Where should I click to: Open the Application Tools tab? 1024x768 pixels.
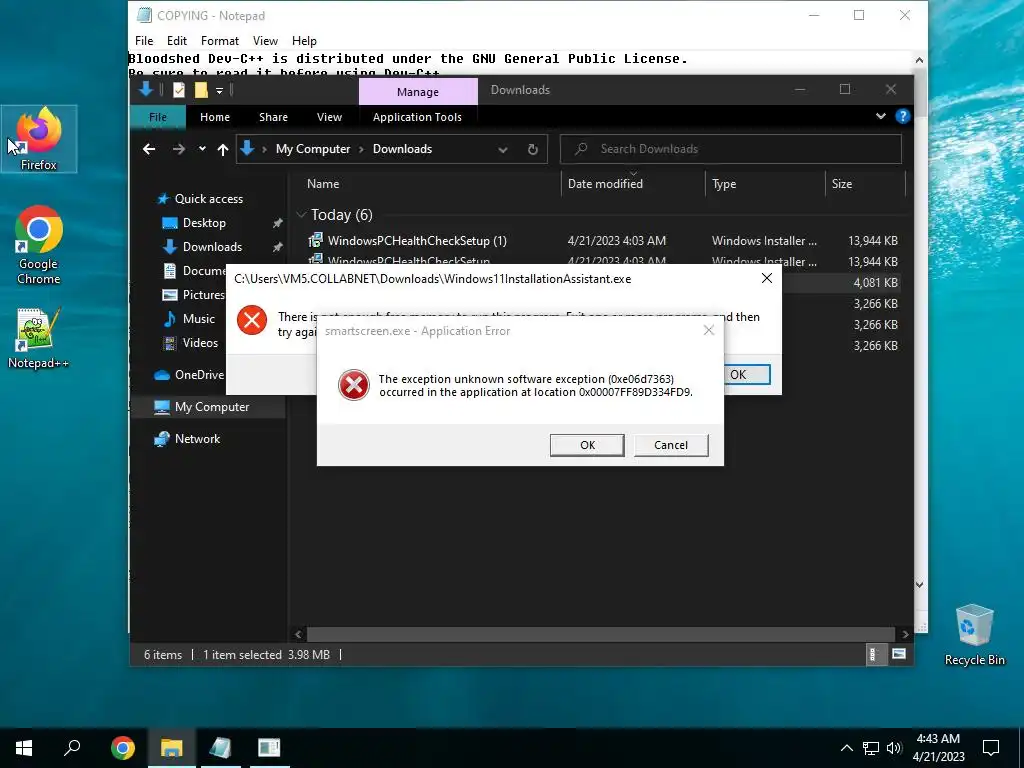pos(417,117)
